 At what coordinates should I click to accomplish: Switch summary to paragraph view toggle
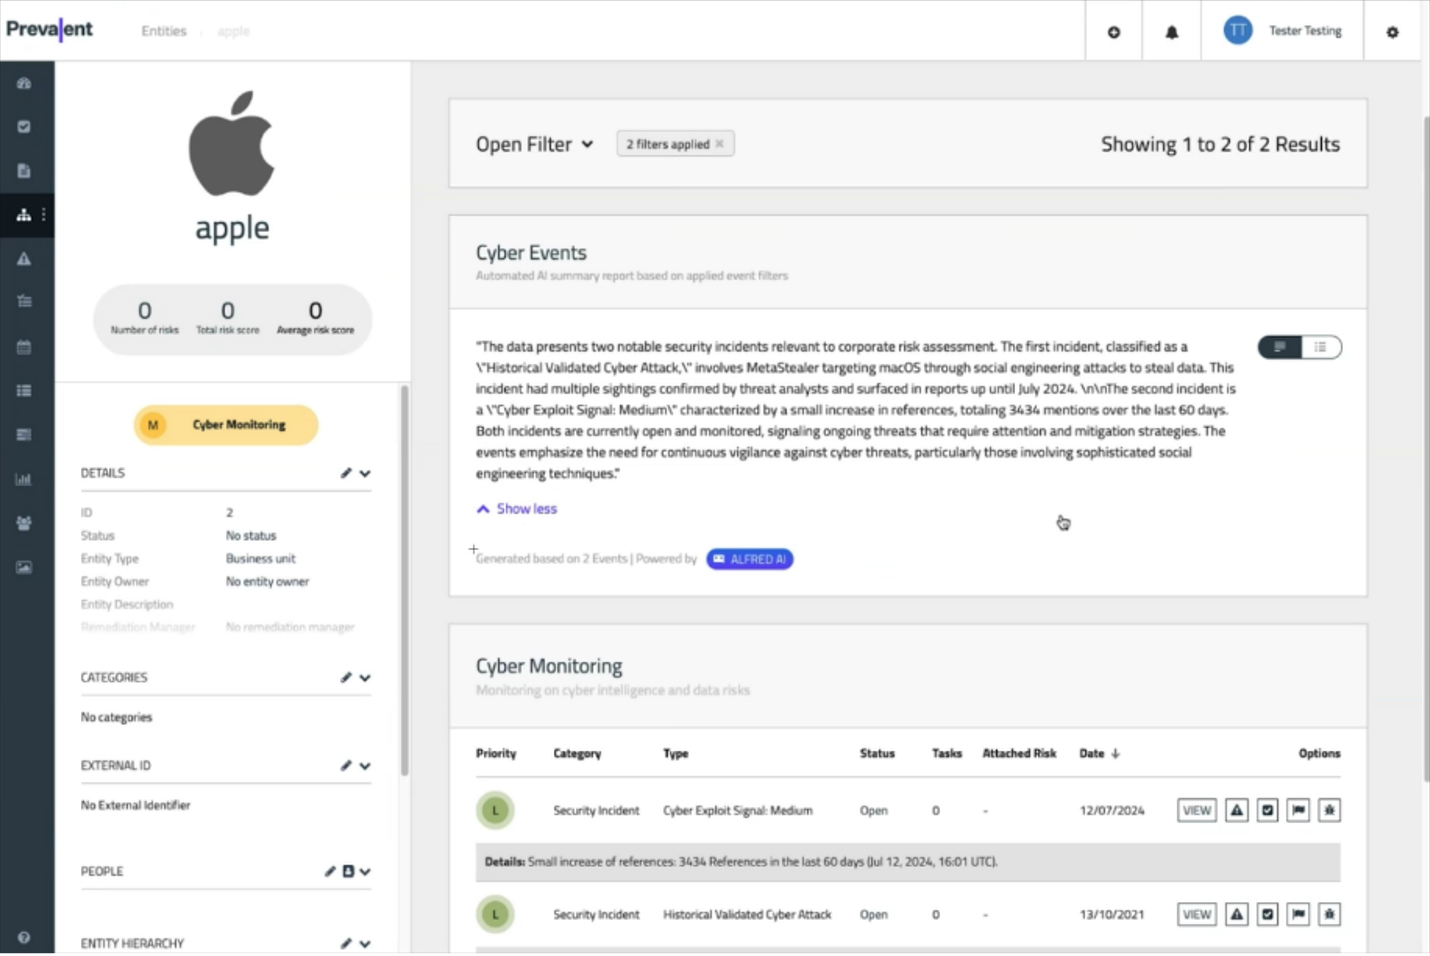(x=1280, y=347)
